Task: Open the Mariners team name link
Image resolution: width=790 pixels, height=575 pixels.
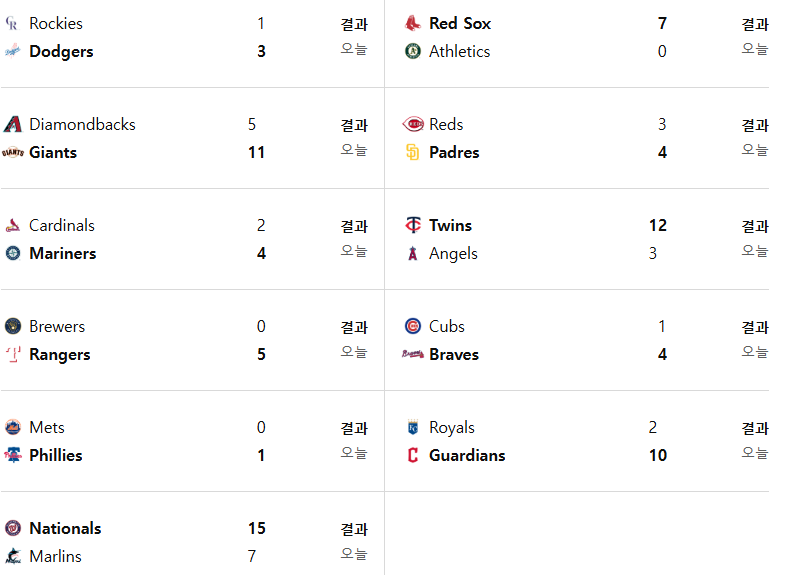Action: tap(62, 253)
